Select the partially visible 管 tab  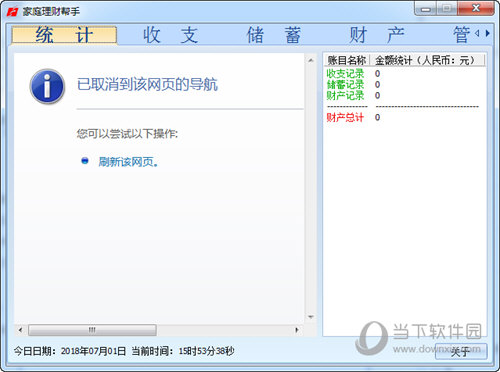pos(462,35)
